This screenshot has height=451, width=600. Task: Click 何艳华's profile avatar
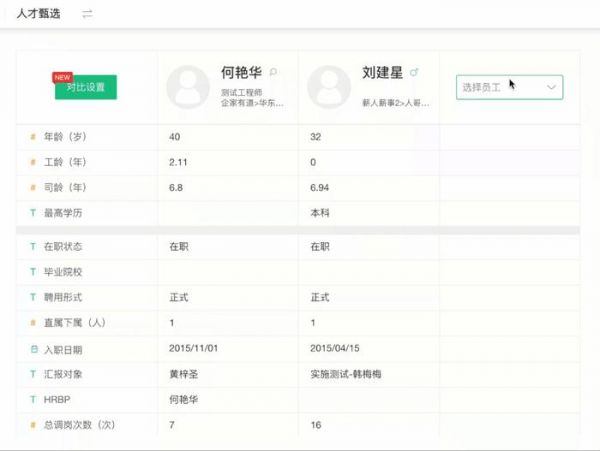coord(187,87)
